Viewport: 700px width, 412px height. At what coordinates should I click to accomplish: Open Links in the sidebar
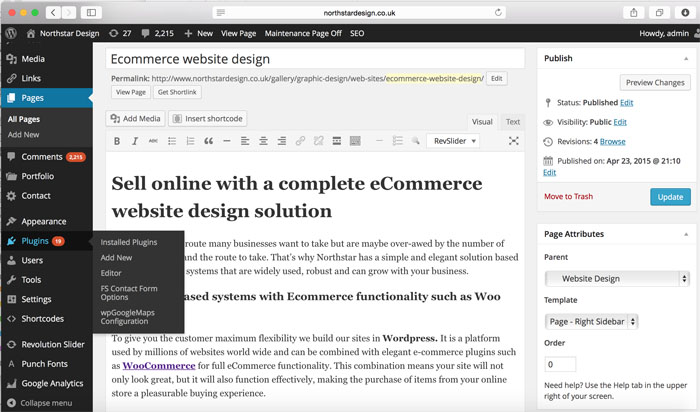point(46,79)
